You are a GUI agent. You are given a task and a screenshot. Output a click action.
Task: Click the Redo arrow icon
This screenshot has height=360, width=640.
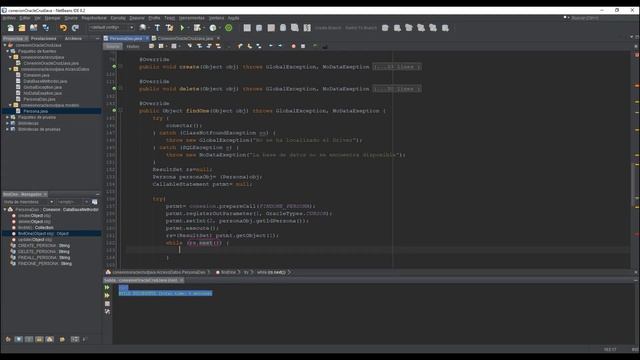pos(76,28)
